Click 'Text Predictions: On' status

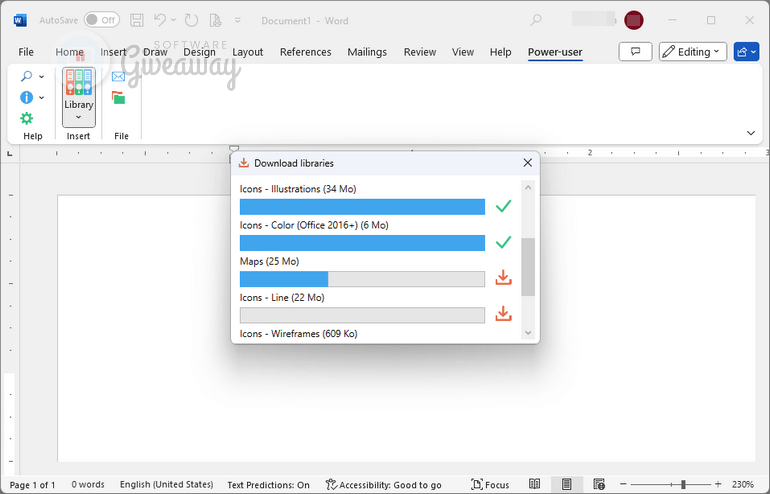269,485
